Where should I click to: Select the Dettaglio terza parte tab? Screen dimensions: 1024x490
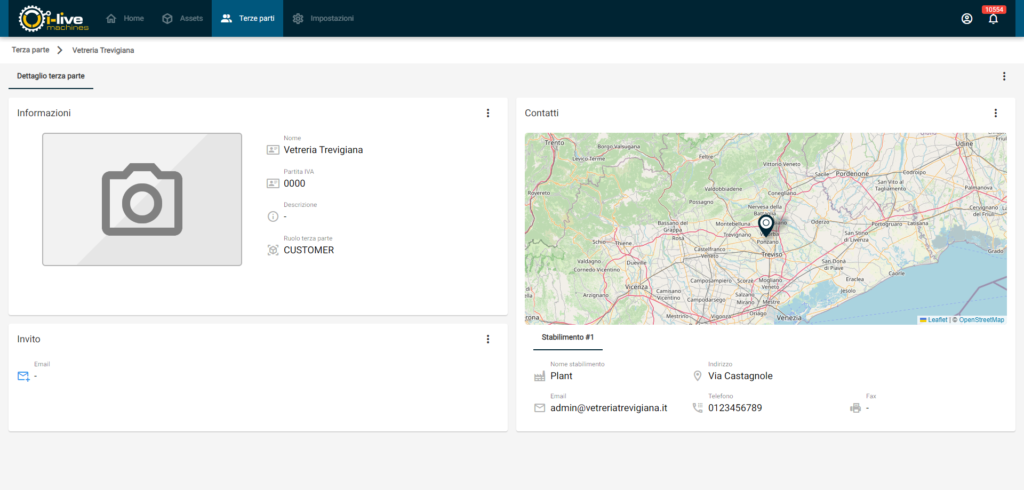[51, 76]
